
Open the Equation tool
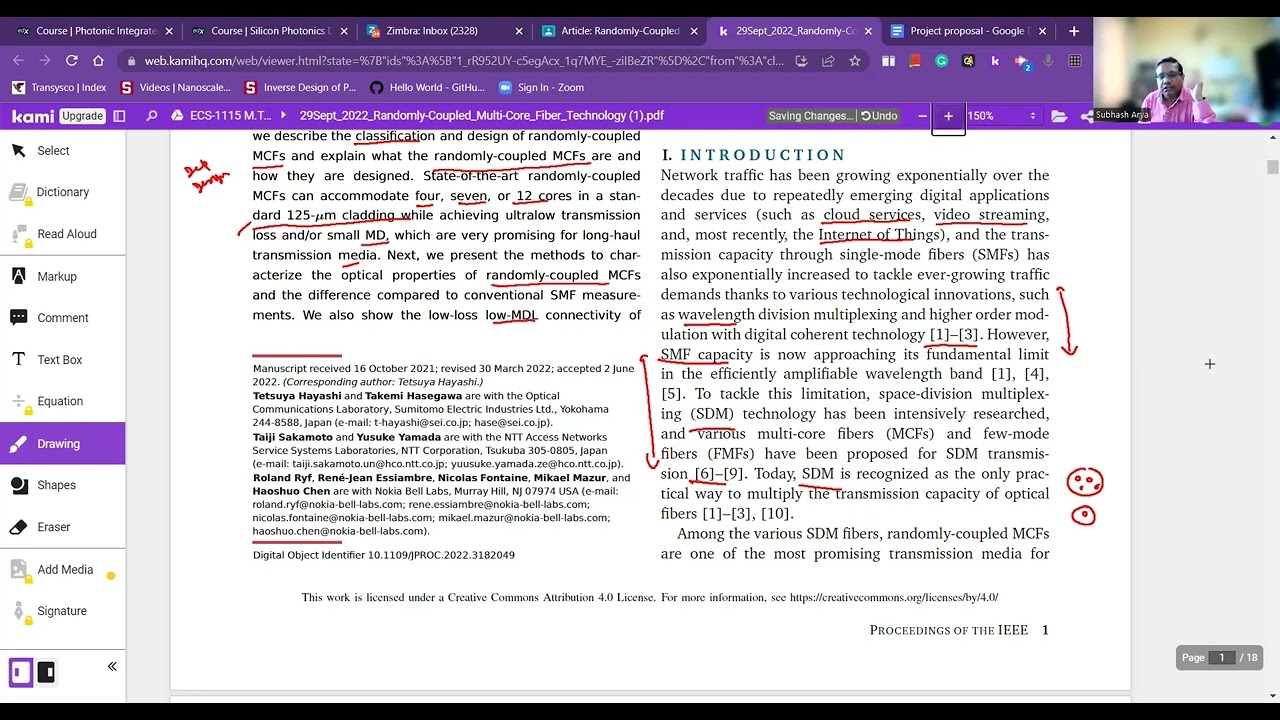(x=62, y=401)
